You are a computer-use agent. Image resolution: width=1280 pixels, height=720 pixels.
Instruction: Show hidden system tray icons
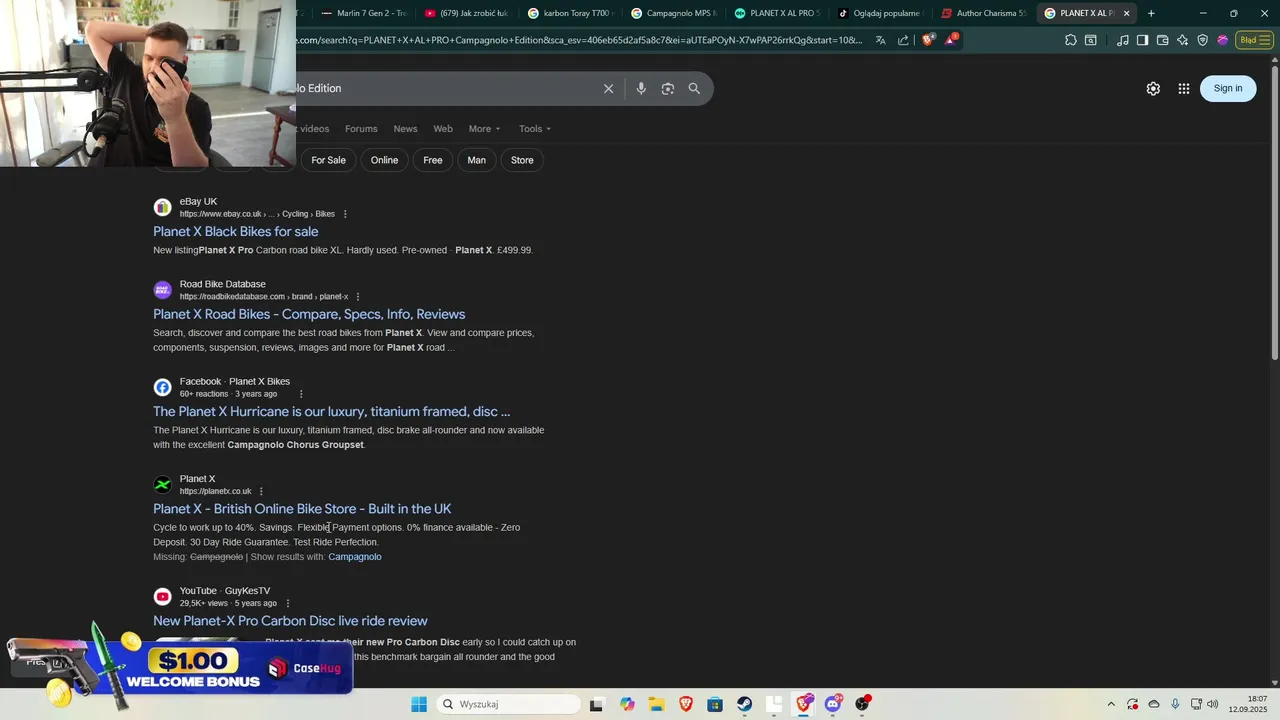(x=1110, y=704)
